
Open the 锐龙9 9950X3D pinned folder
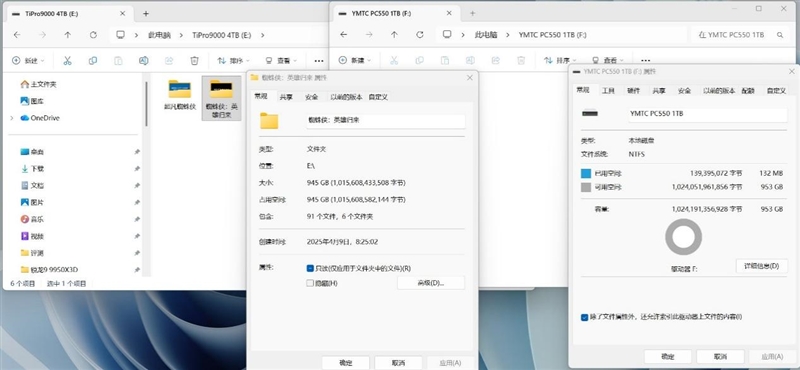point(48,269)
